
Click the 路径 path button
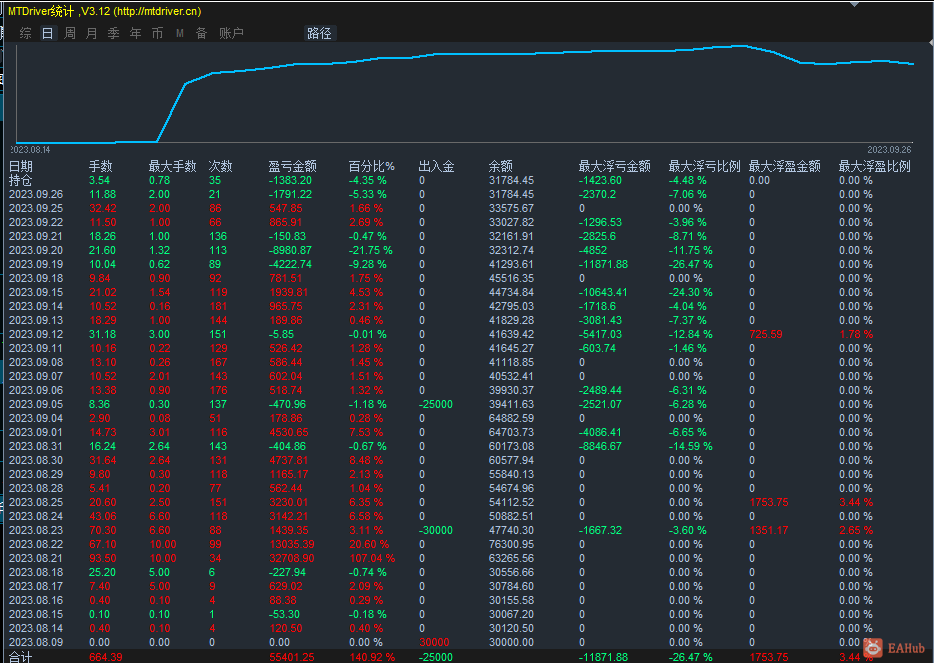coord(319,33)
